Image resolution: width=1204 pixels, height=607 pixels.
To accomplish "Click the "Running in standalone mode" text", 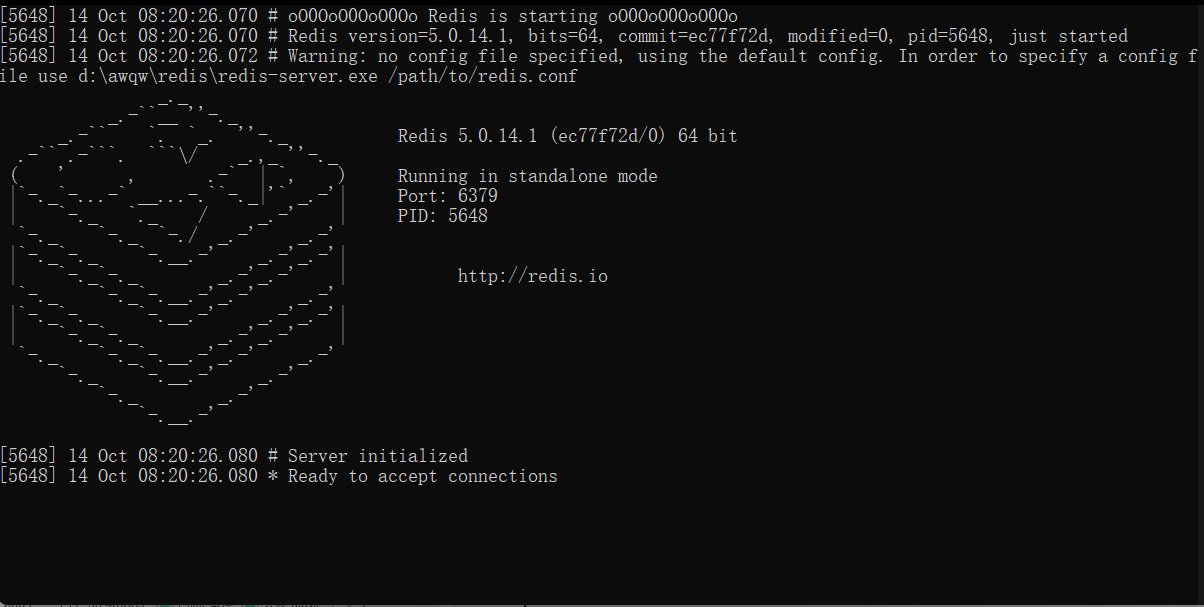I will [528, 176].
